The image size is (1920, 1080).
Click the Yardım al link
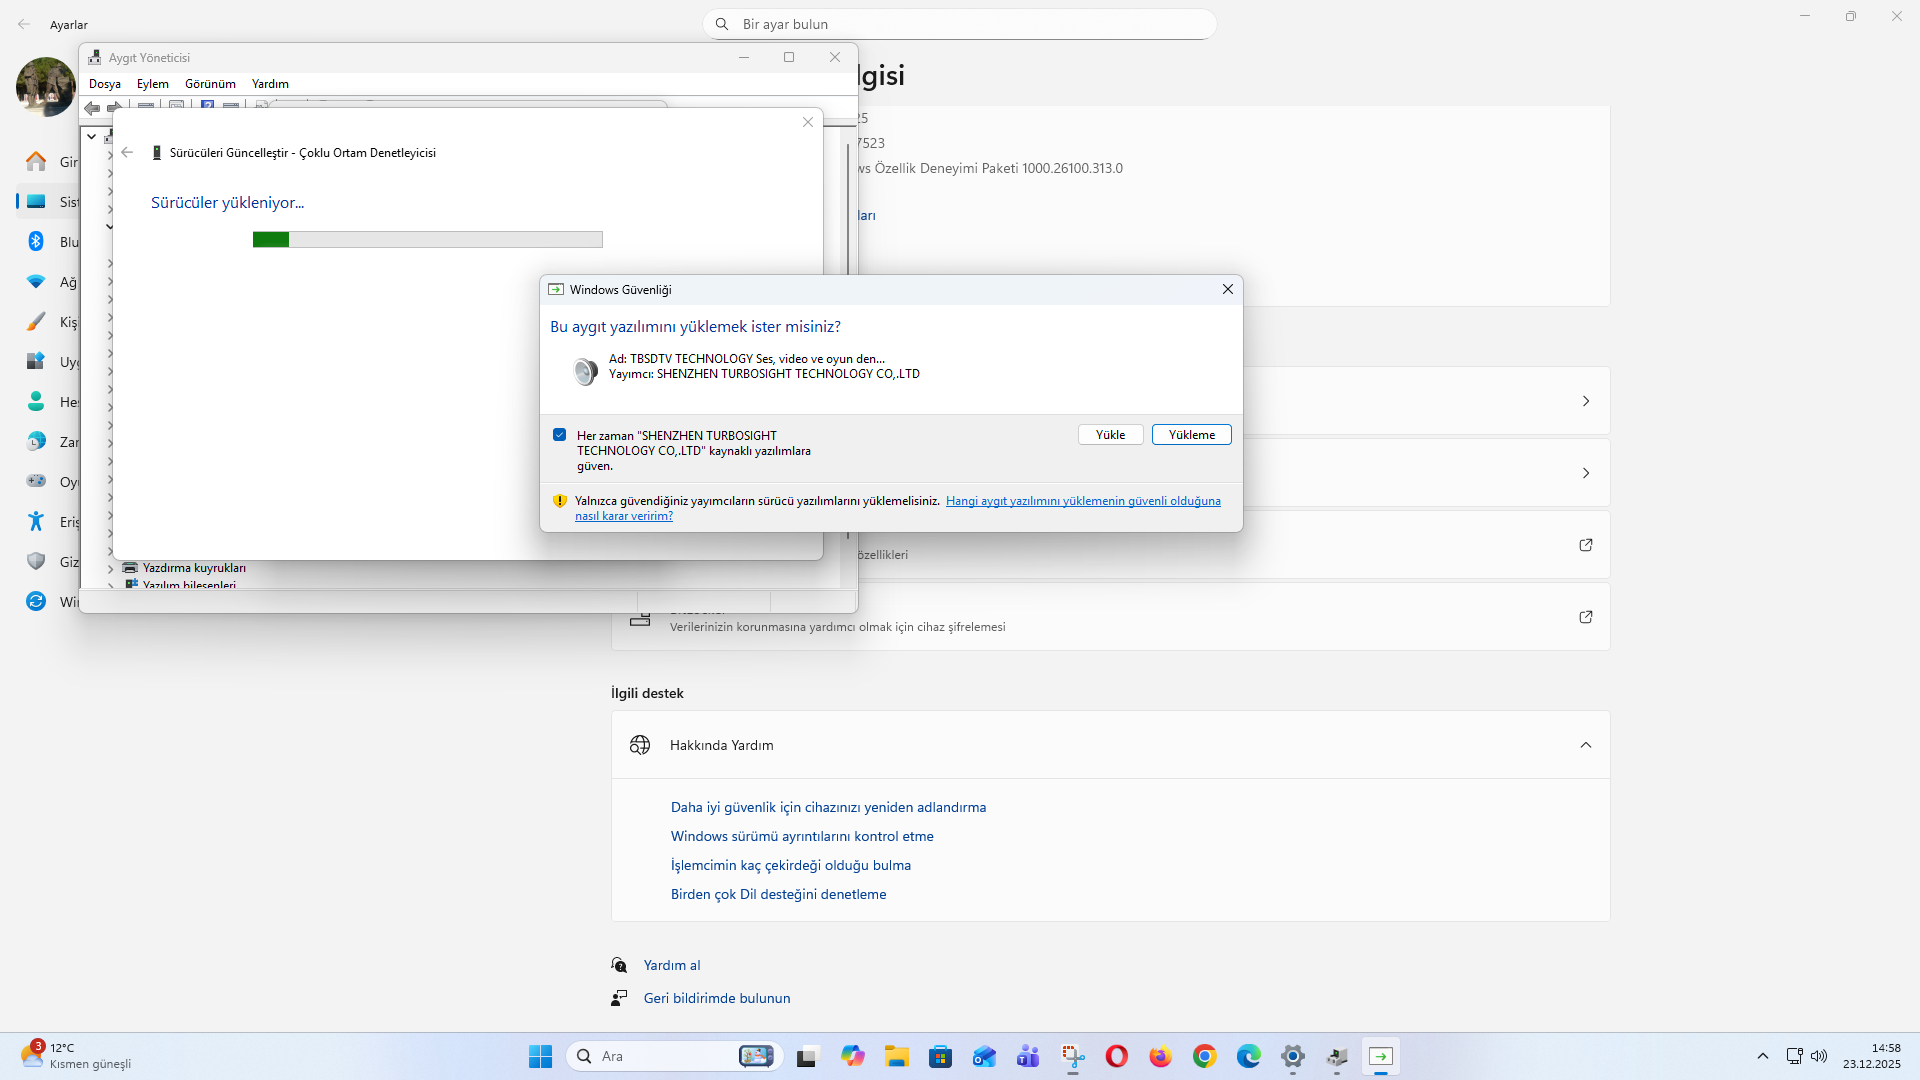pyautogui.click(x=672, y=965)
